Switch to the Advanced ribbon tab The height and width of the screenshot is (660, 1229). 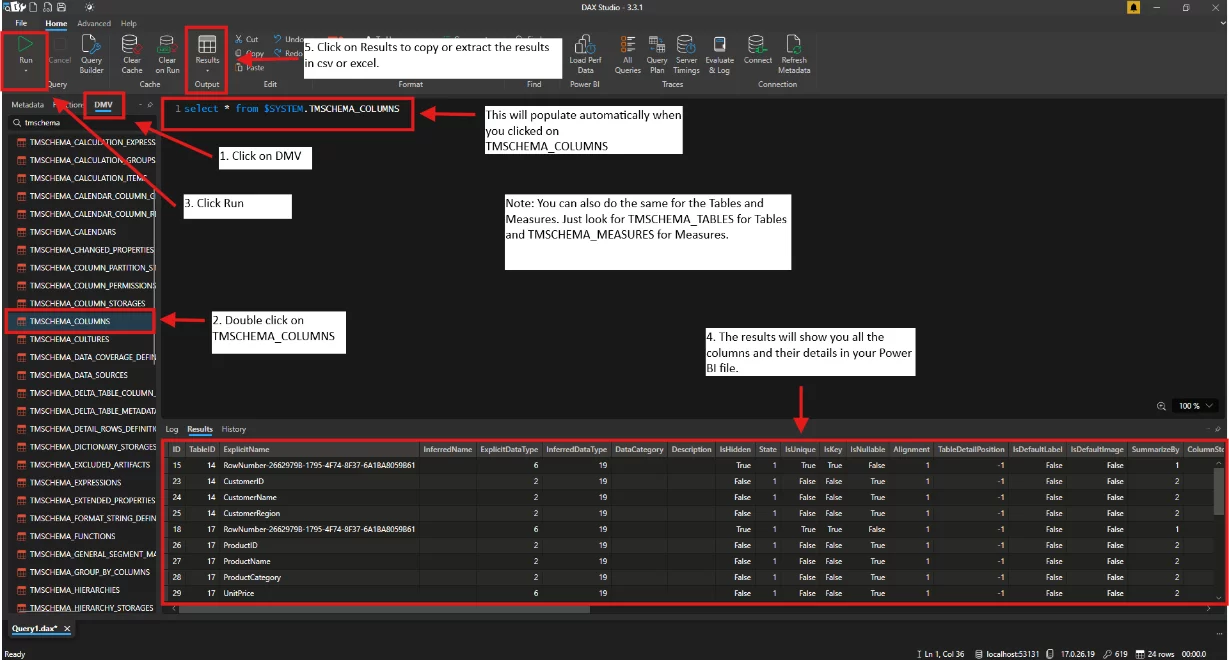93,23
